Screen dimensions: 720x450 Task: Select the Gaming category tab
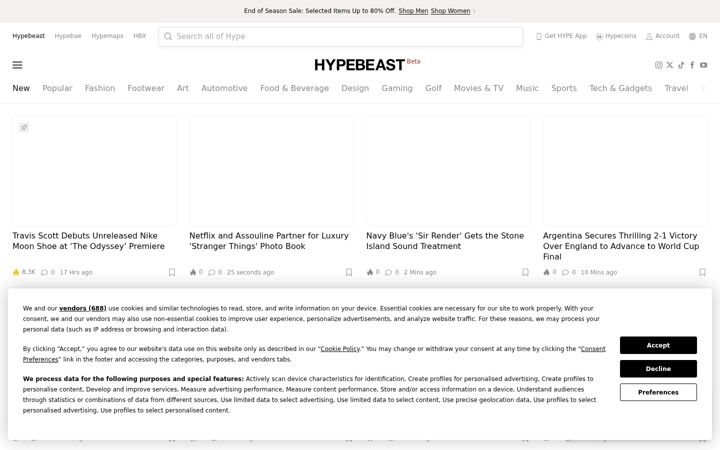point(397,88)
